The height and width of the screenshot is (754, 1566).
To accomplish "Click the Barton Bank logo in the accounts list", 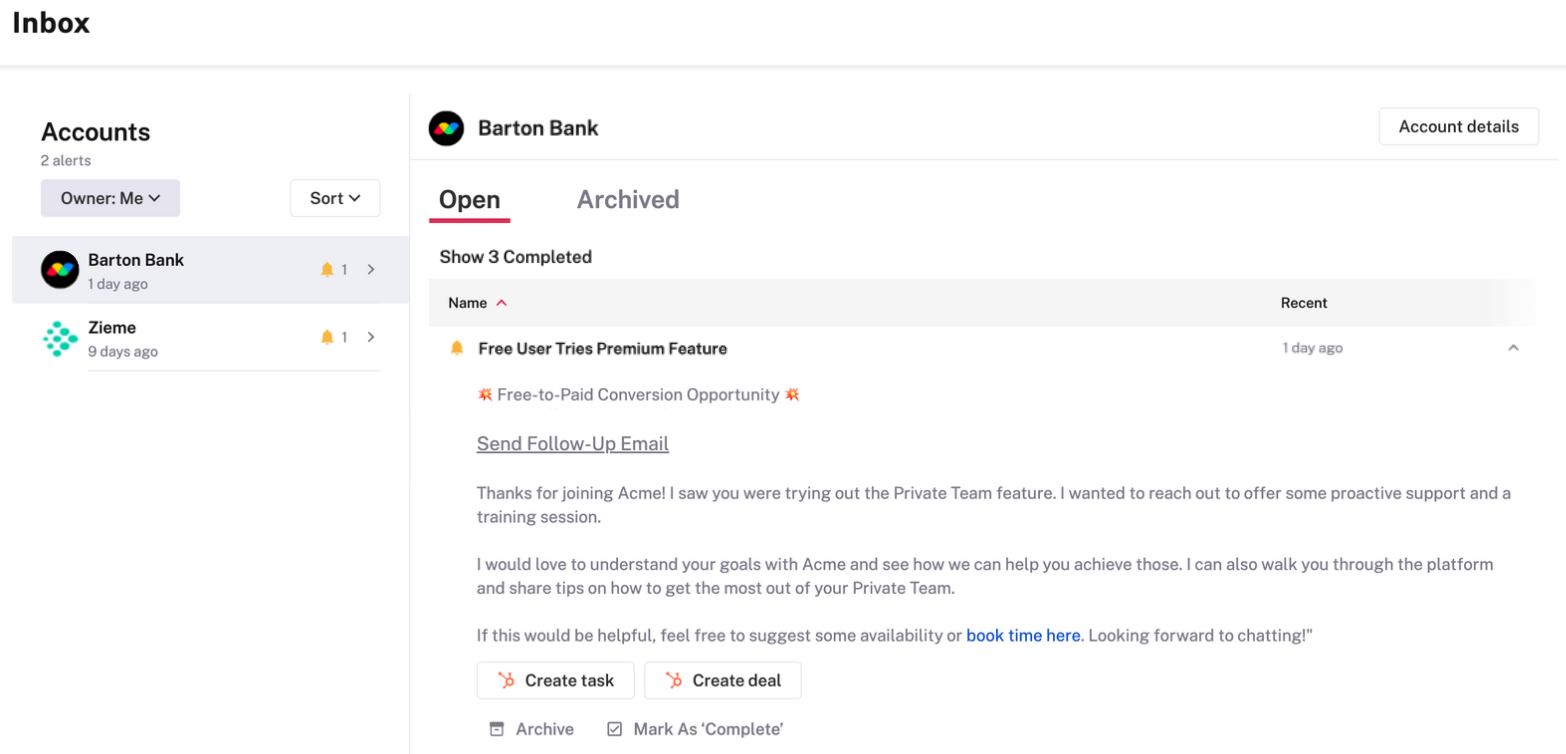I will click(x=60, y=270).
